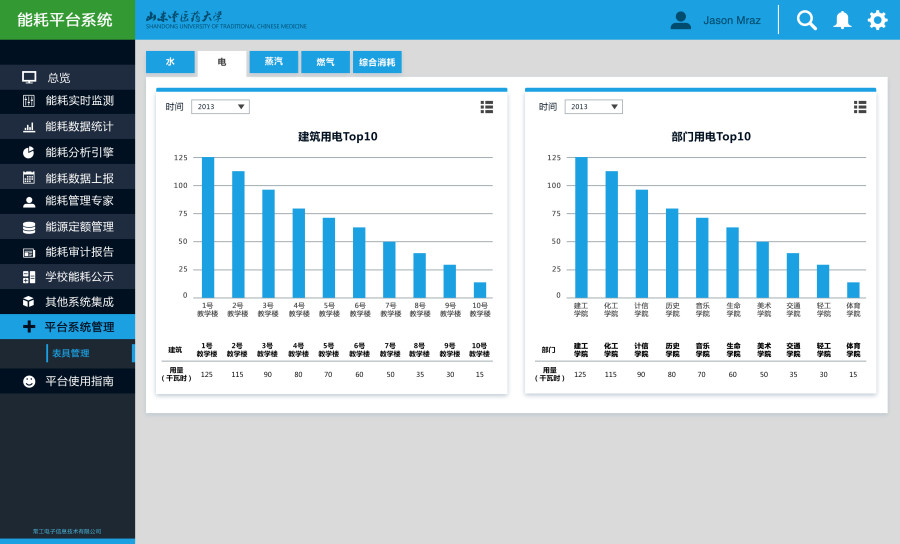This screenshot has width=900, height=544.
Task: Select the 电 tab
Action: (x=222, y=63)
